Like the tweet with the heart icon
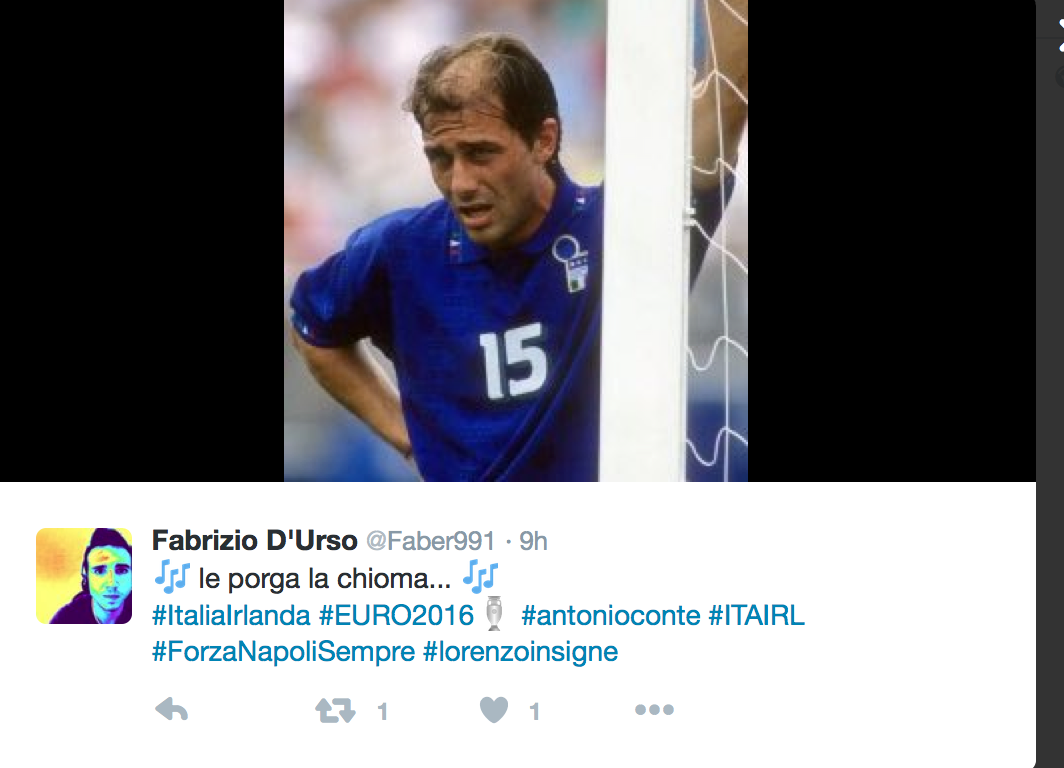The image size is (1064, 768). coord(494,710)
